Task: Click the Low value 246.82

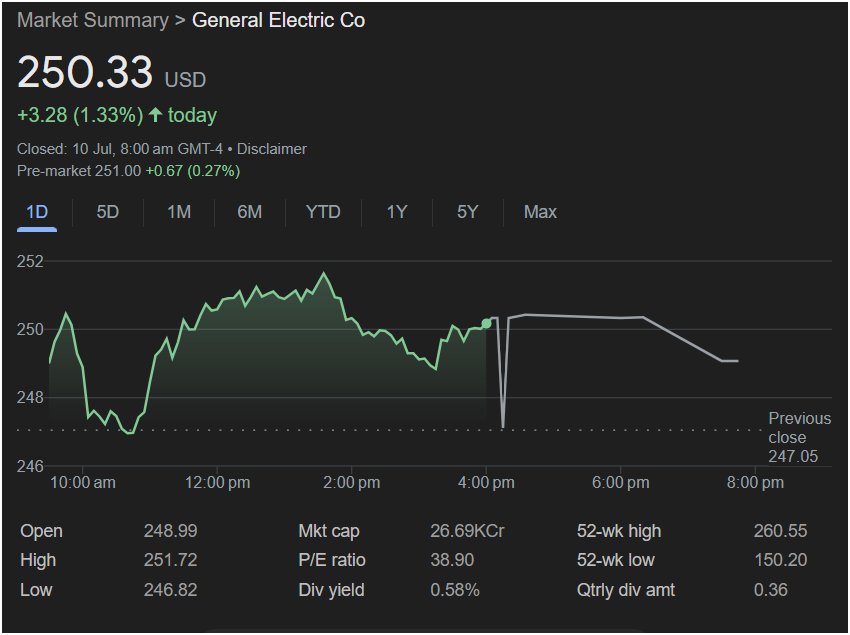Action: pos(170,590)
